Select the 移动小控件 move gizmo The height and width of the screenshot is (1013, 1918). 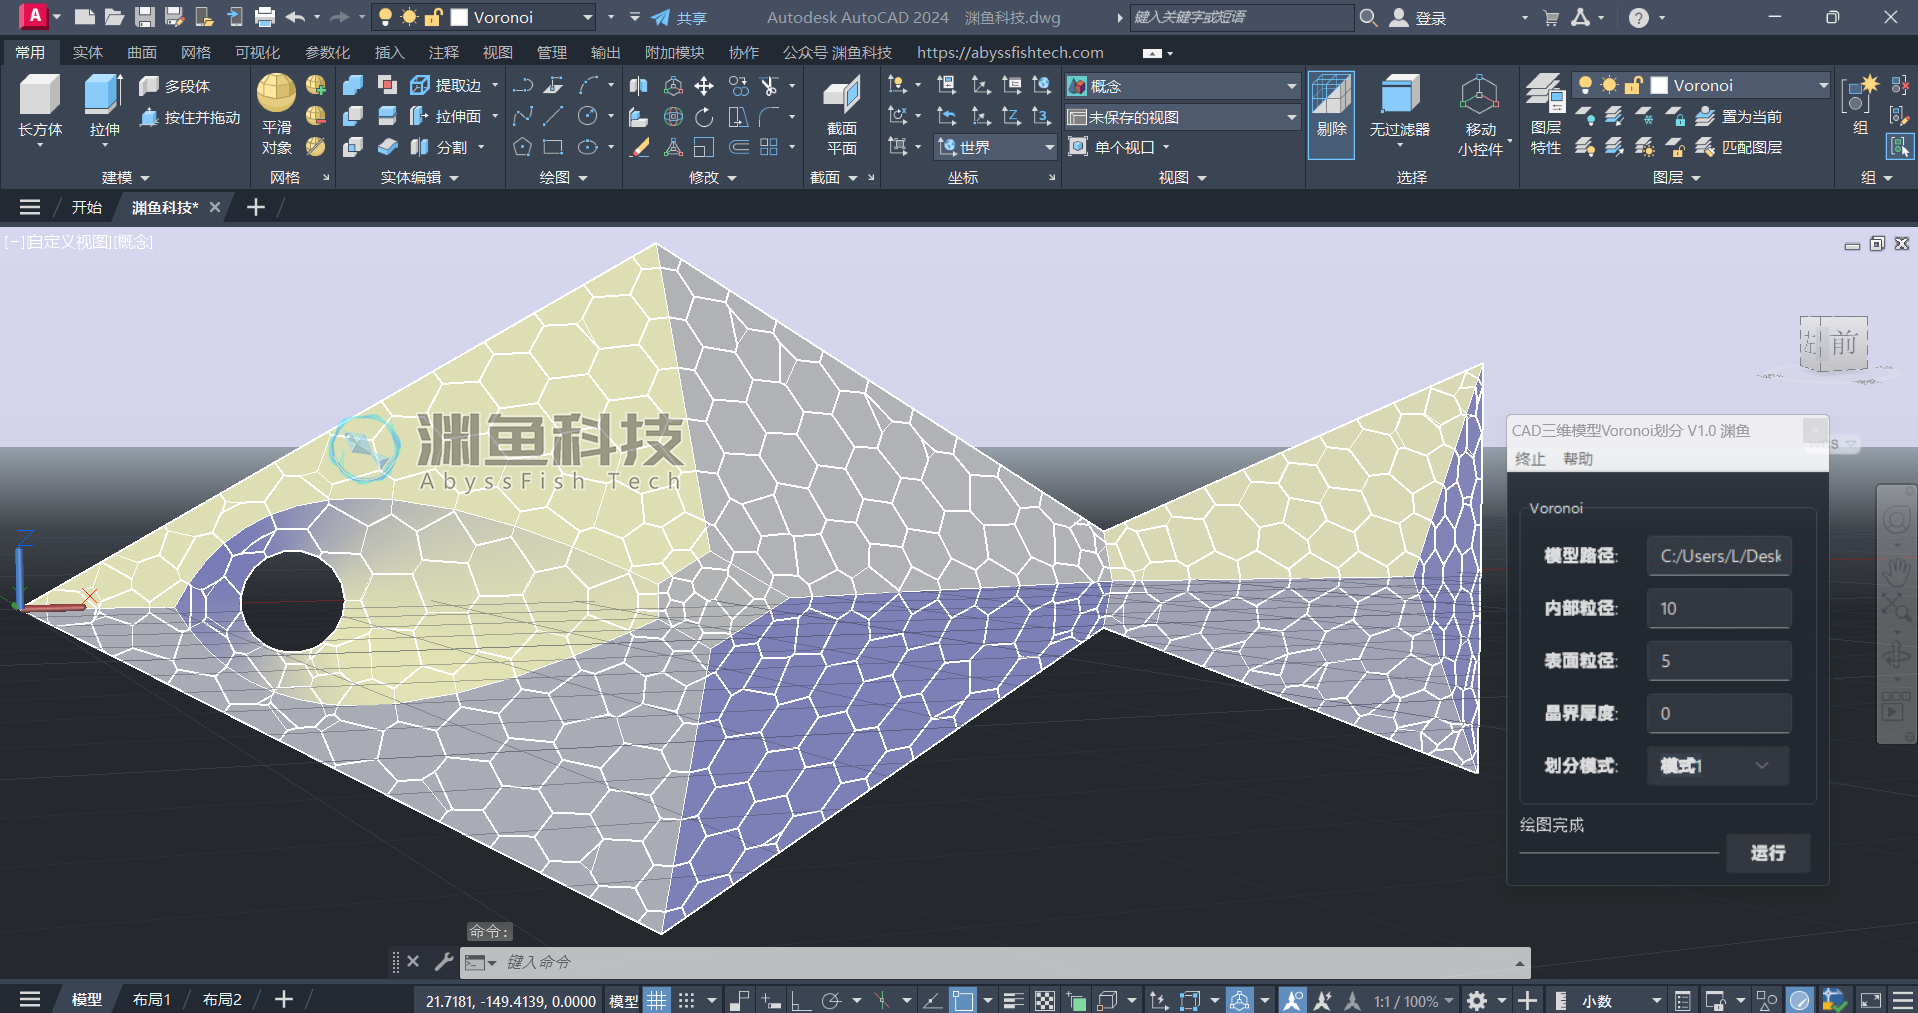pos(1480,115)
